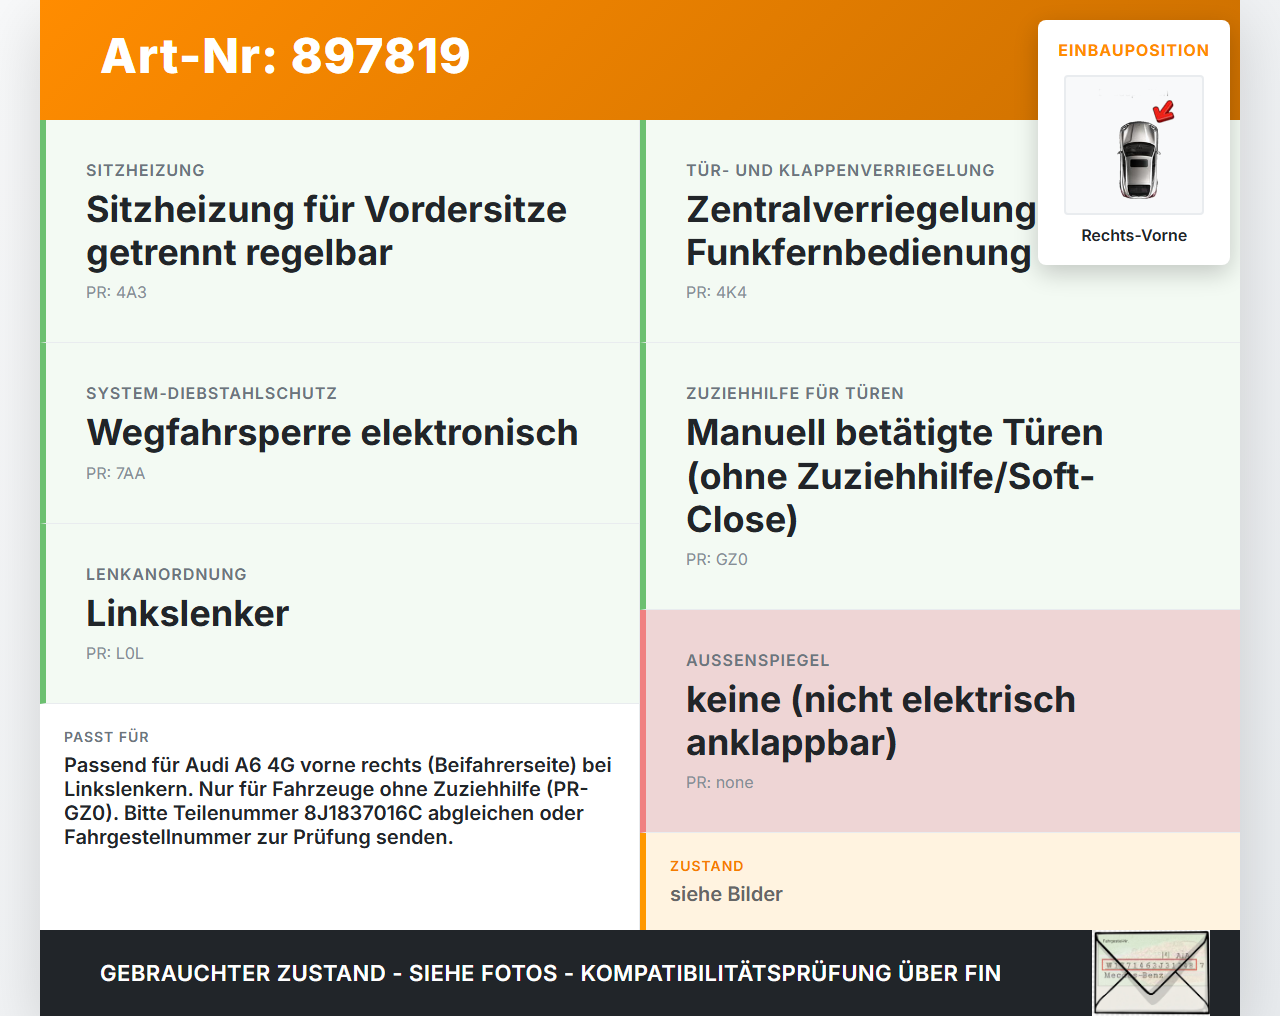Click the PR: 4K4 code
The image size is (1280, 1017).
[716, 292]
